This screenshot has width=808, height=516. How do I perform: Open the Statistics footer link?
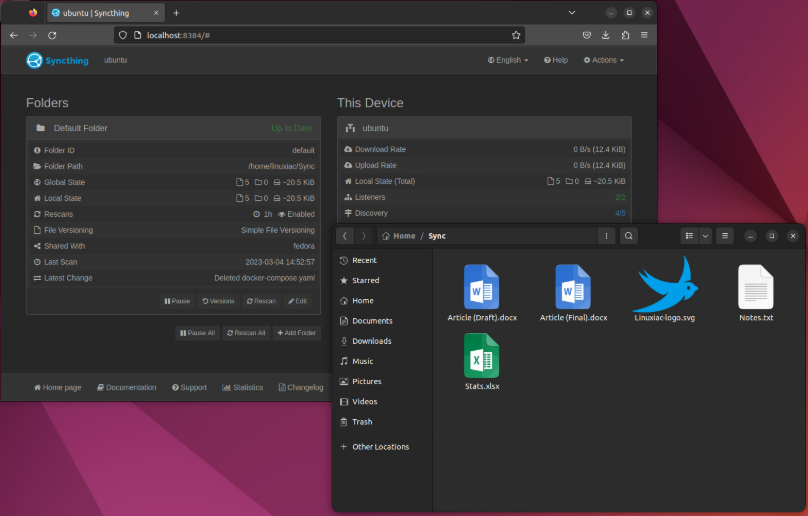click(242, 387)
